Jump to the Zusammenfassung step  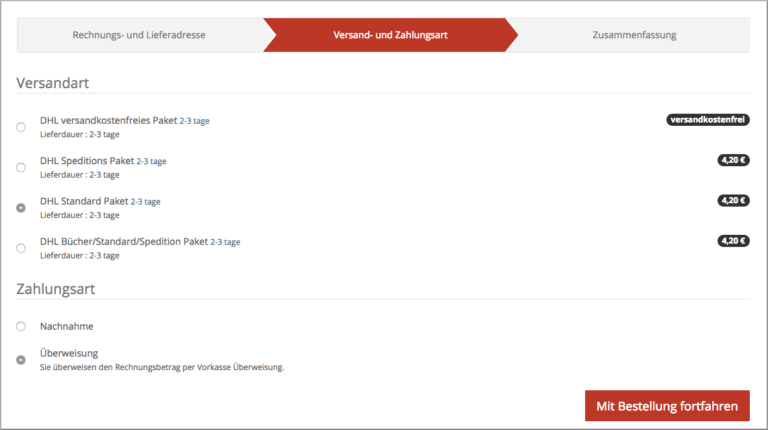pyautogui.click(x=634, y=35)
